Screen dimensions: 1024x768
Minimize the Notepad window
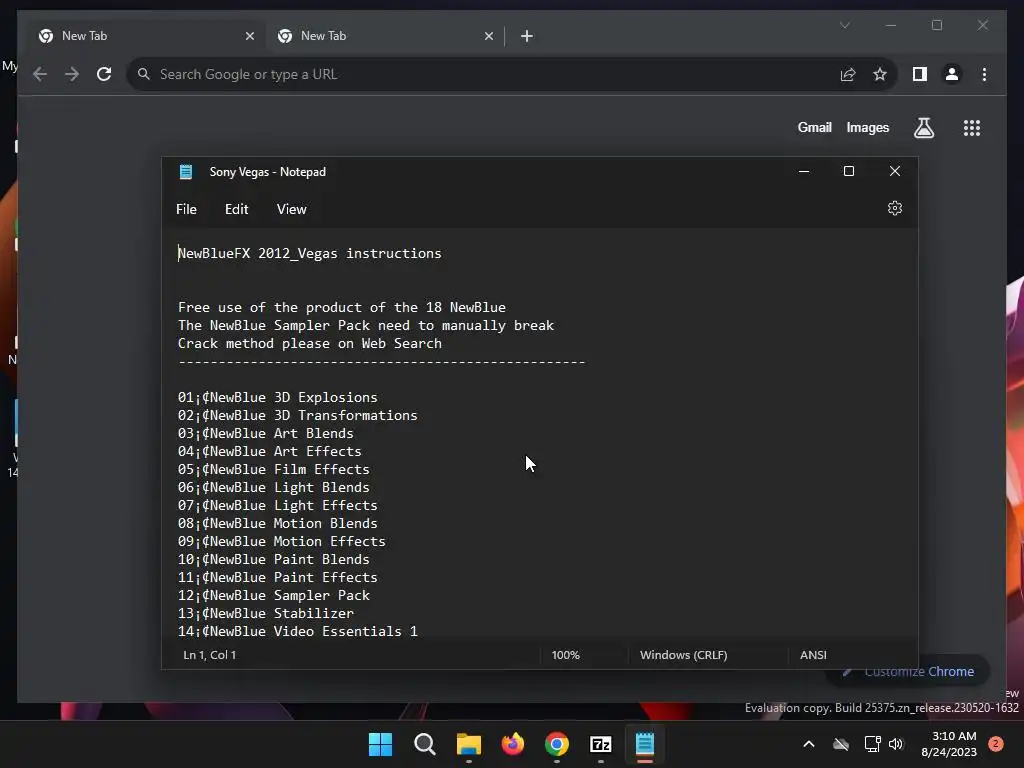tap(804, 171)
